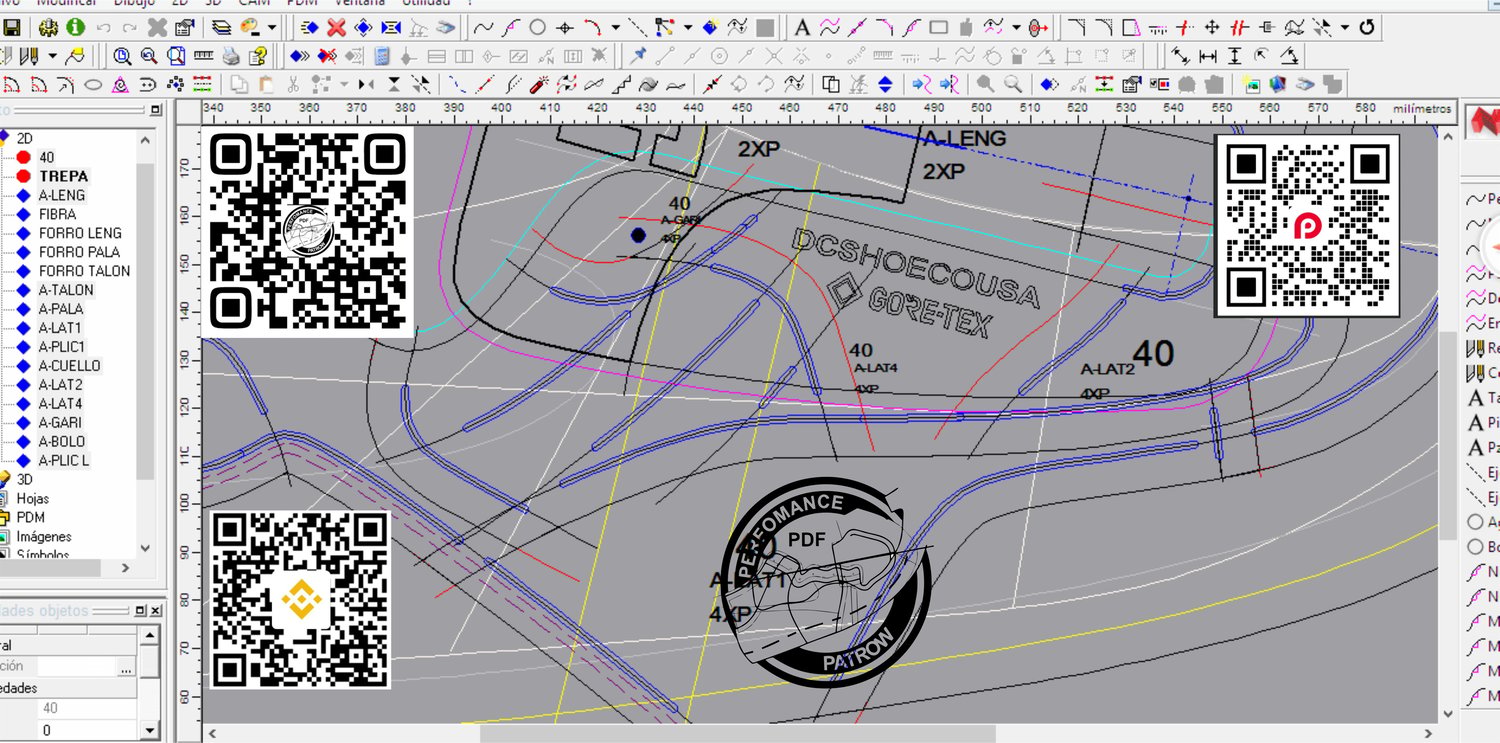Image resolution: width=1500 pixels, height=743 pixels.
Task: Open the calculator icon
Action: point(382,56)
